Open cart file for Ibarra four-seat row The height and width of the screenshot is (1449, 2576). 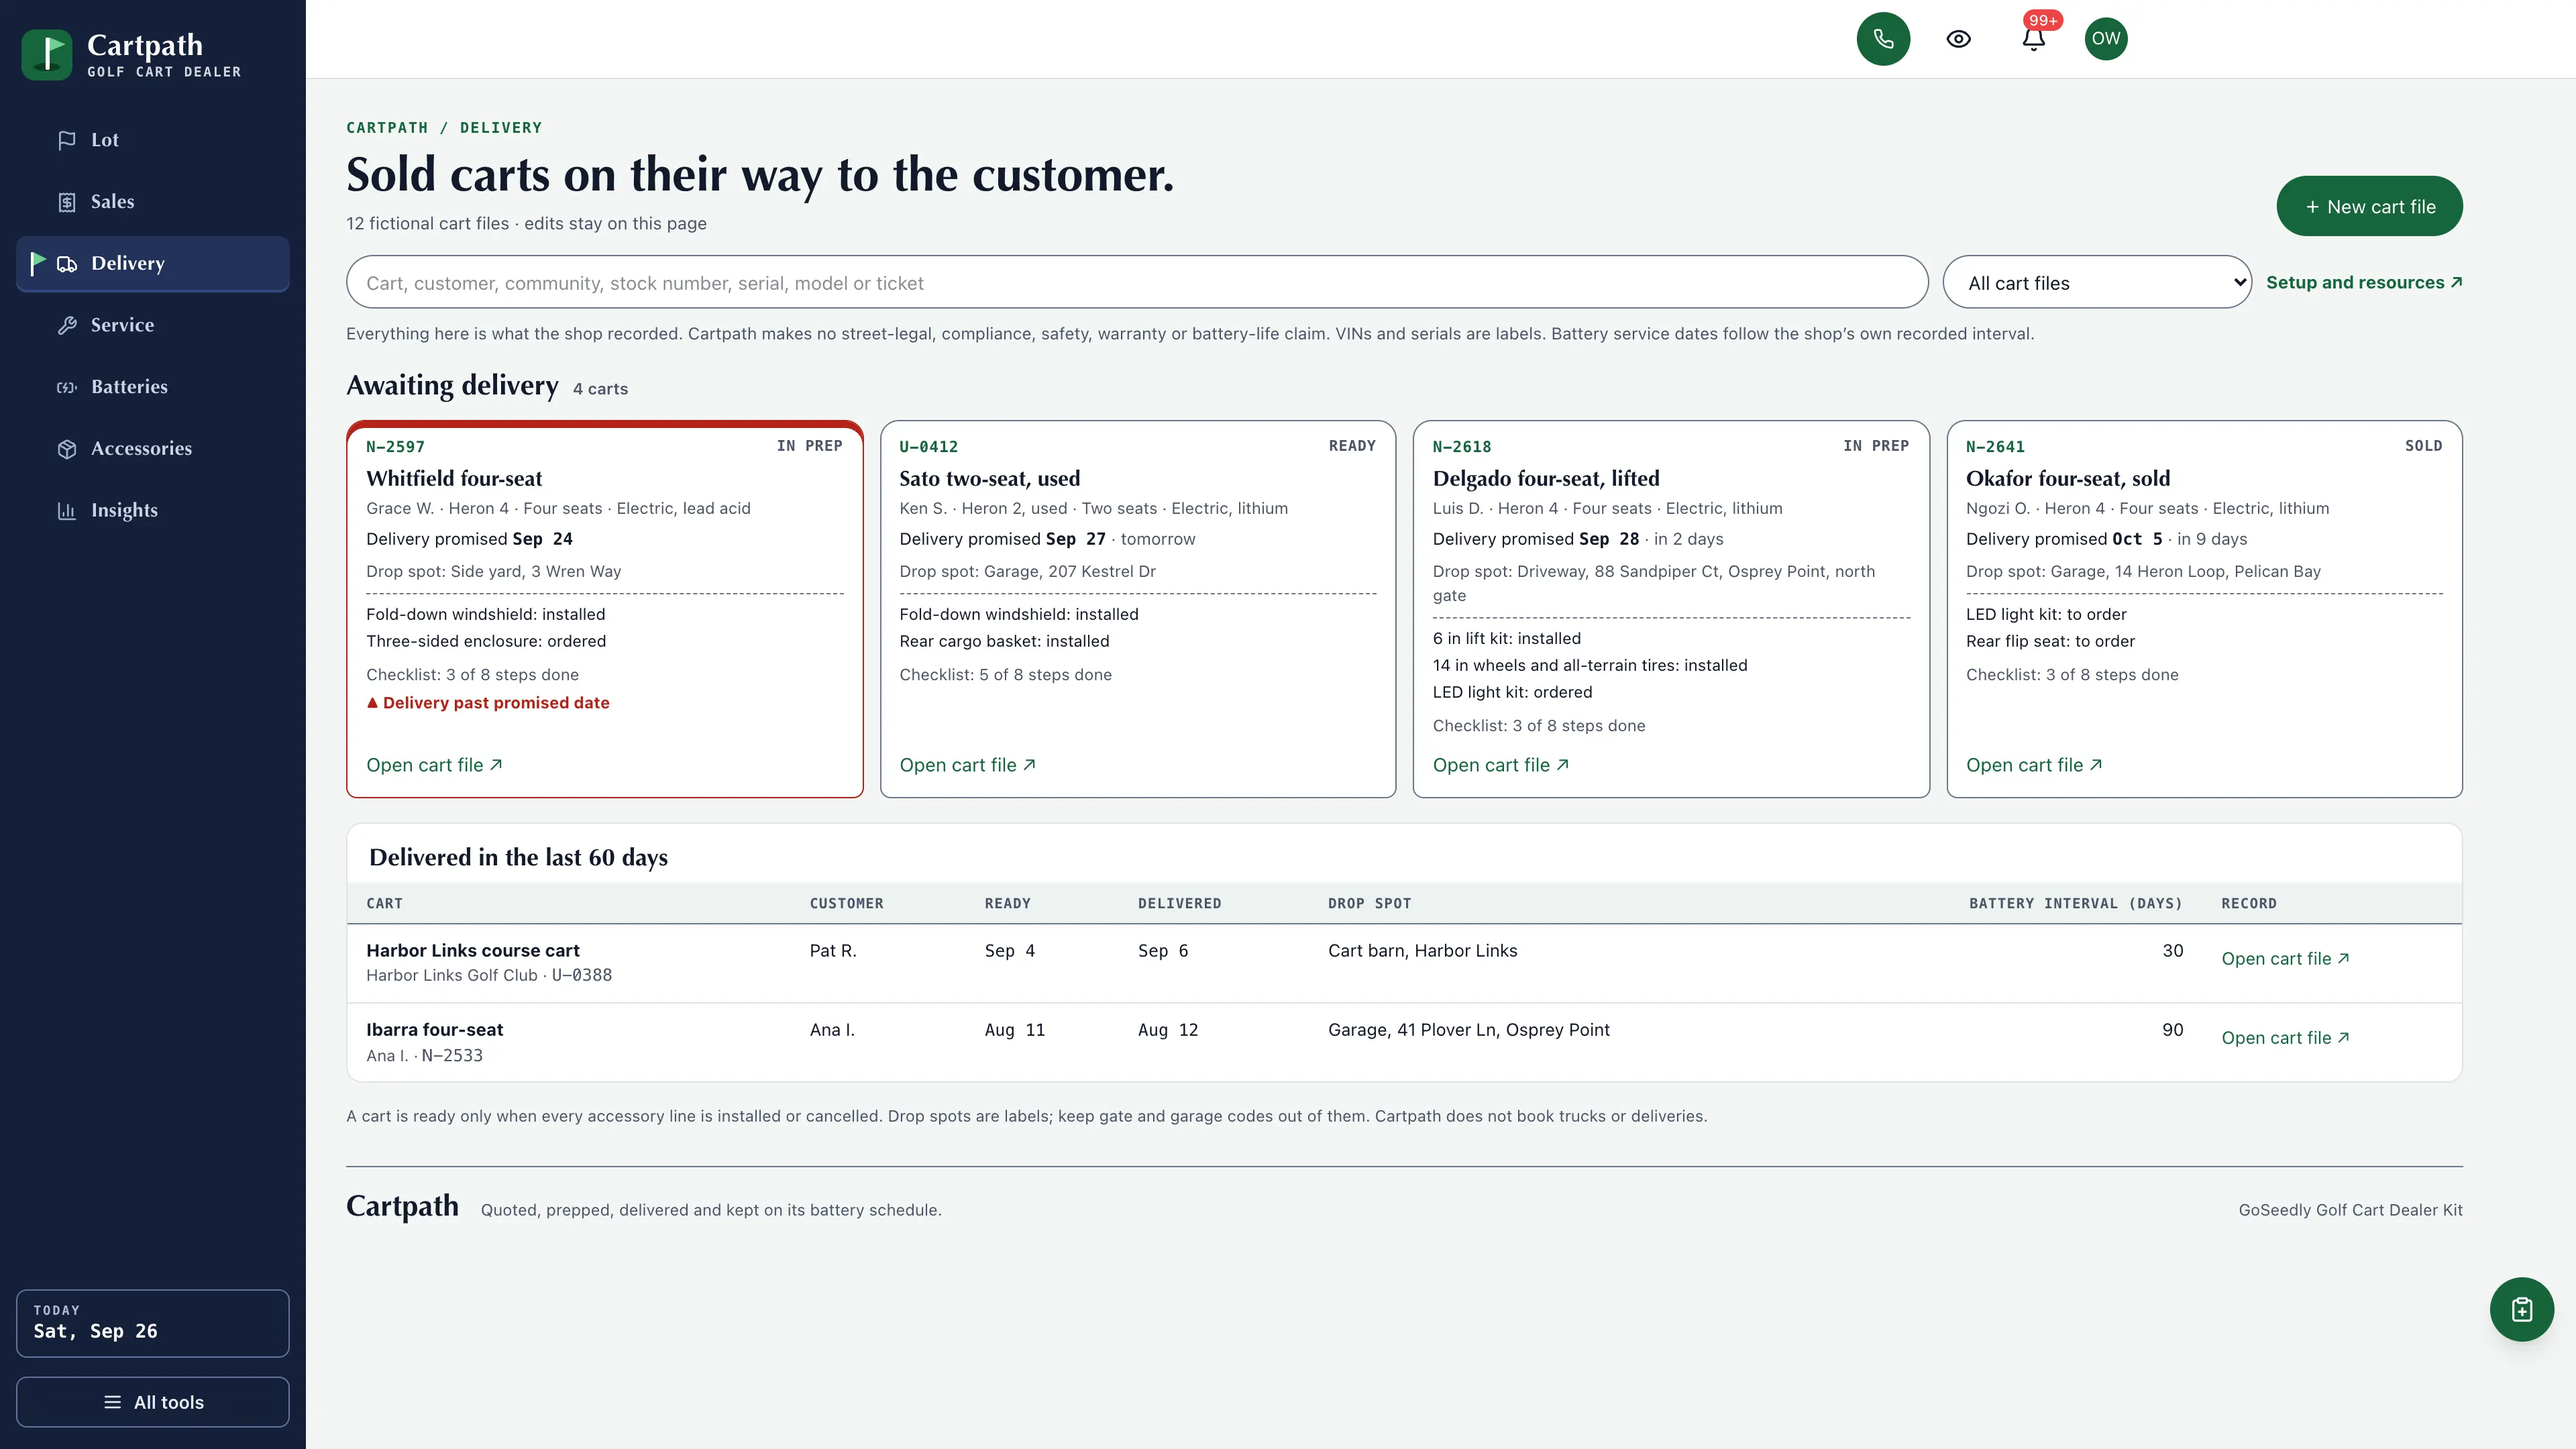click(x=2285, y=1038)
